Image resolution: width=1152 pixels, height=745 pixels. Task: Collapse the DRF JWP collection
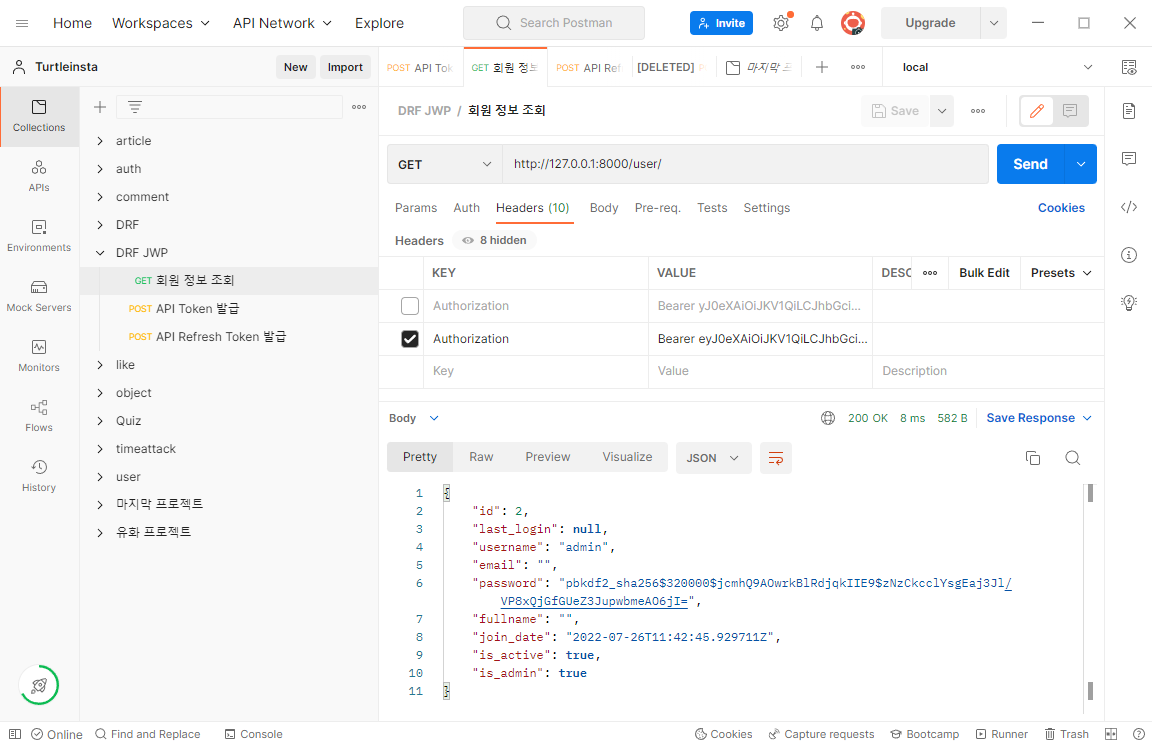pos(101,253)
